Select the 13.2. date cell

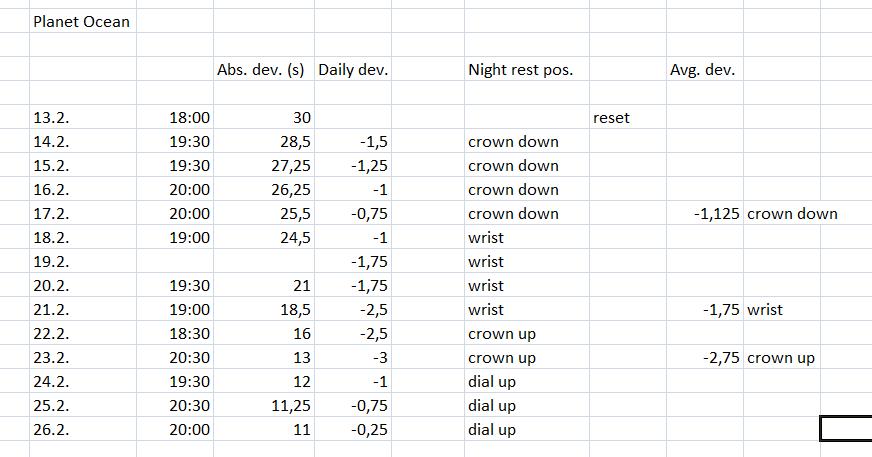50,118
